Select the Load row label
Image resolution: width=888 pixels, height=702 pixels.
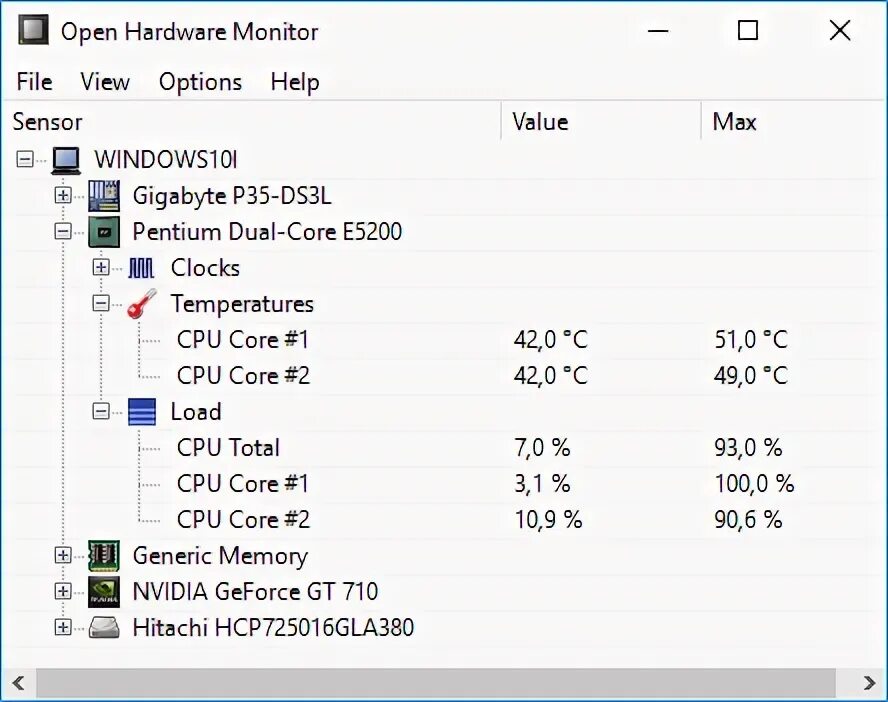pos(195,412)
